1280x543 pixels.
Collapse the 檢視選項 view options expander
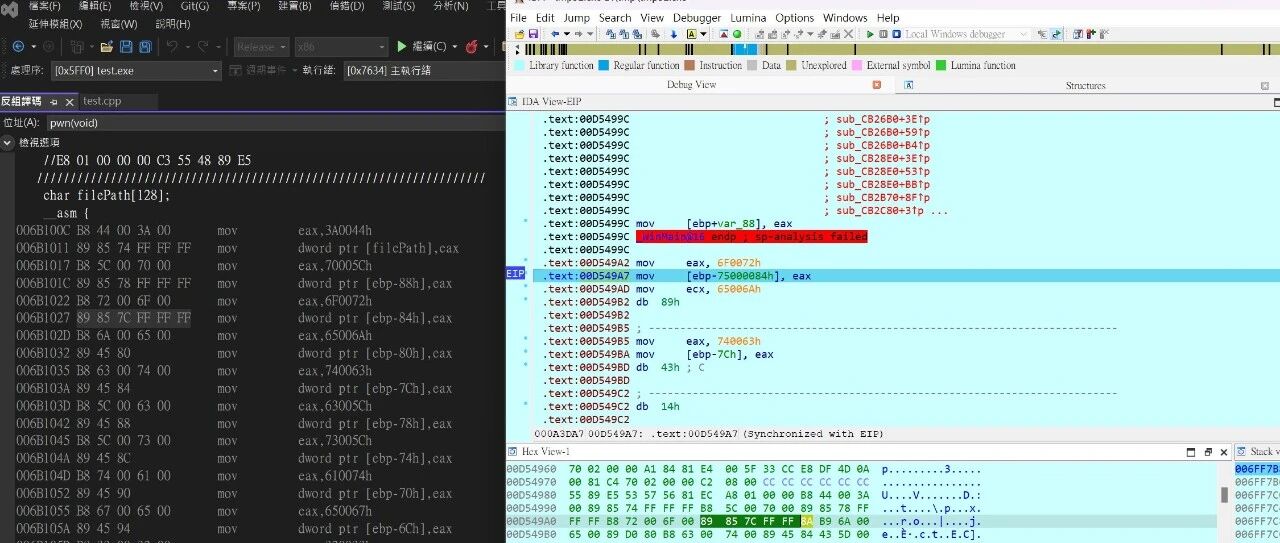(8, 143)
